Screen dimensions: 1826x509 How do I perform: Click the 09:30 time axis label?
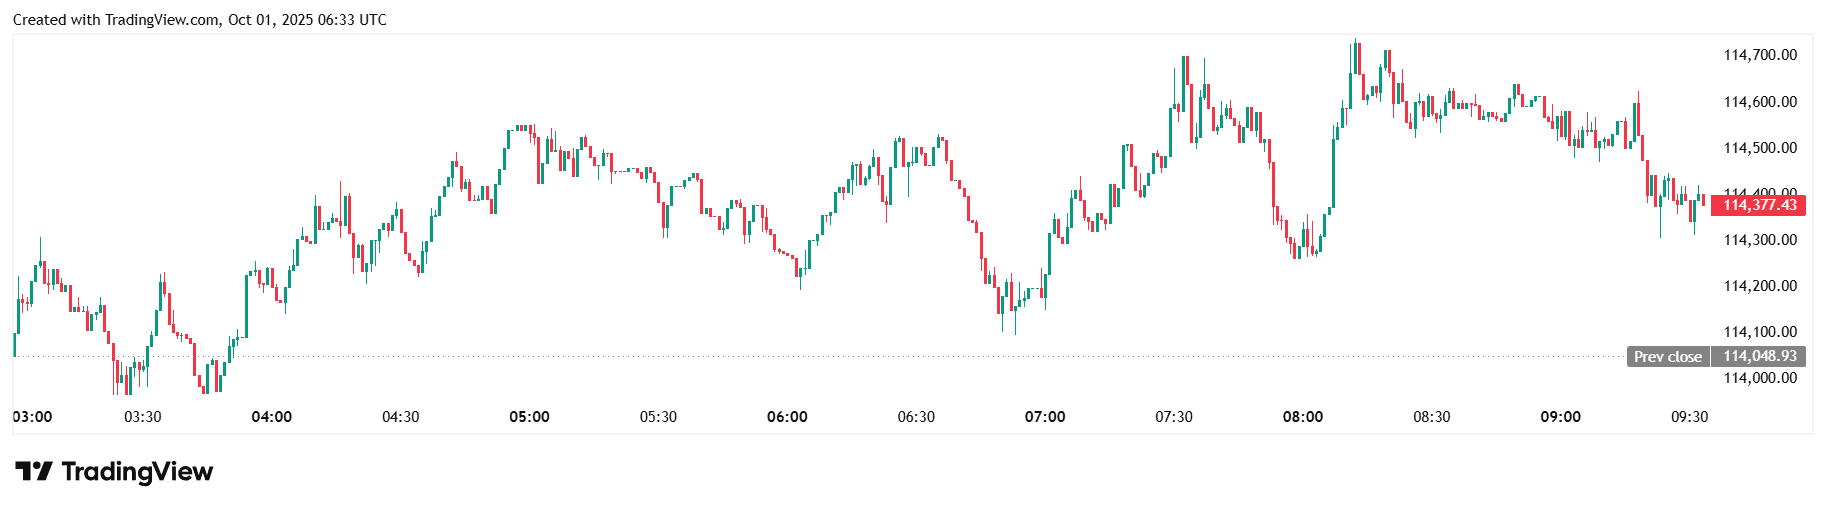coord(1689,417)
